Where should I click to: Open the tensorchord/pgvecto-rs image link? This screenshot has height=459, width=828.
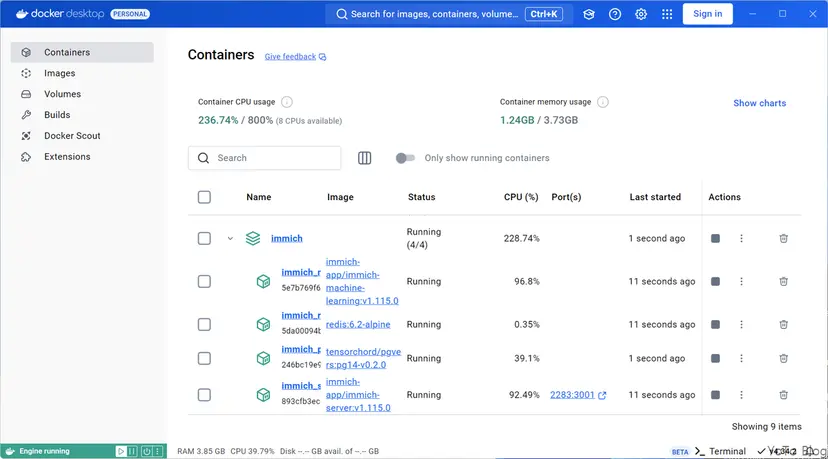pyautogui.click(x=363, y=358)
